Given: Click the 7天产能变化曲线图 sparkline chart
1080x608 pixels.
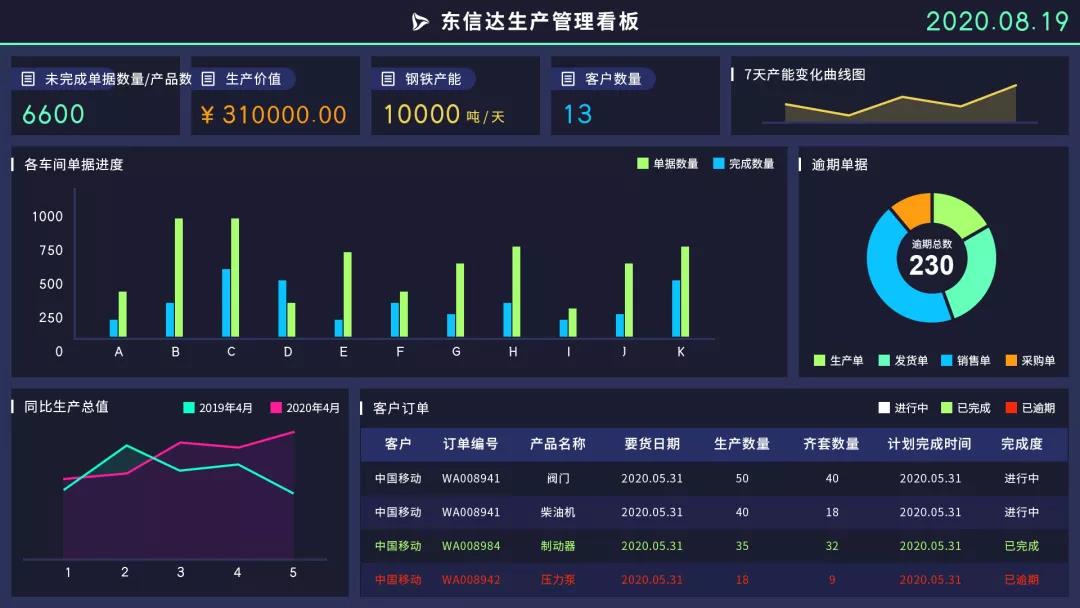Looking at the screenshot, I should 900,104.
